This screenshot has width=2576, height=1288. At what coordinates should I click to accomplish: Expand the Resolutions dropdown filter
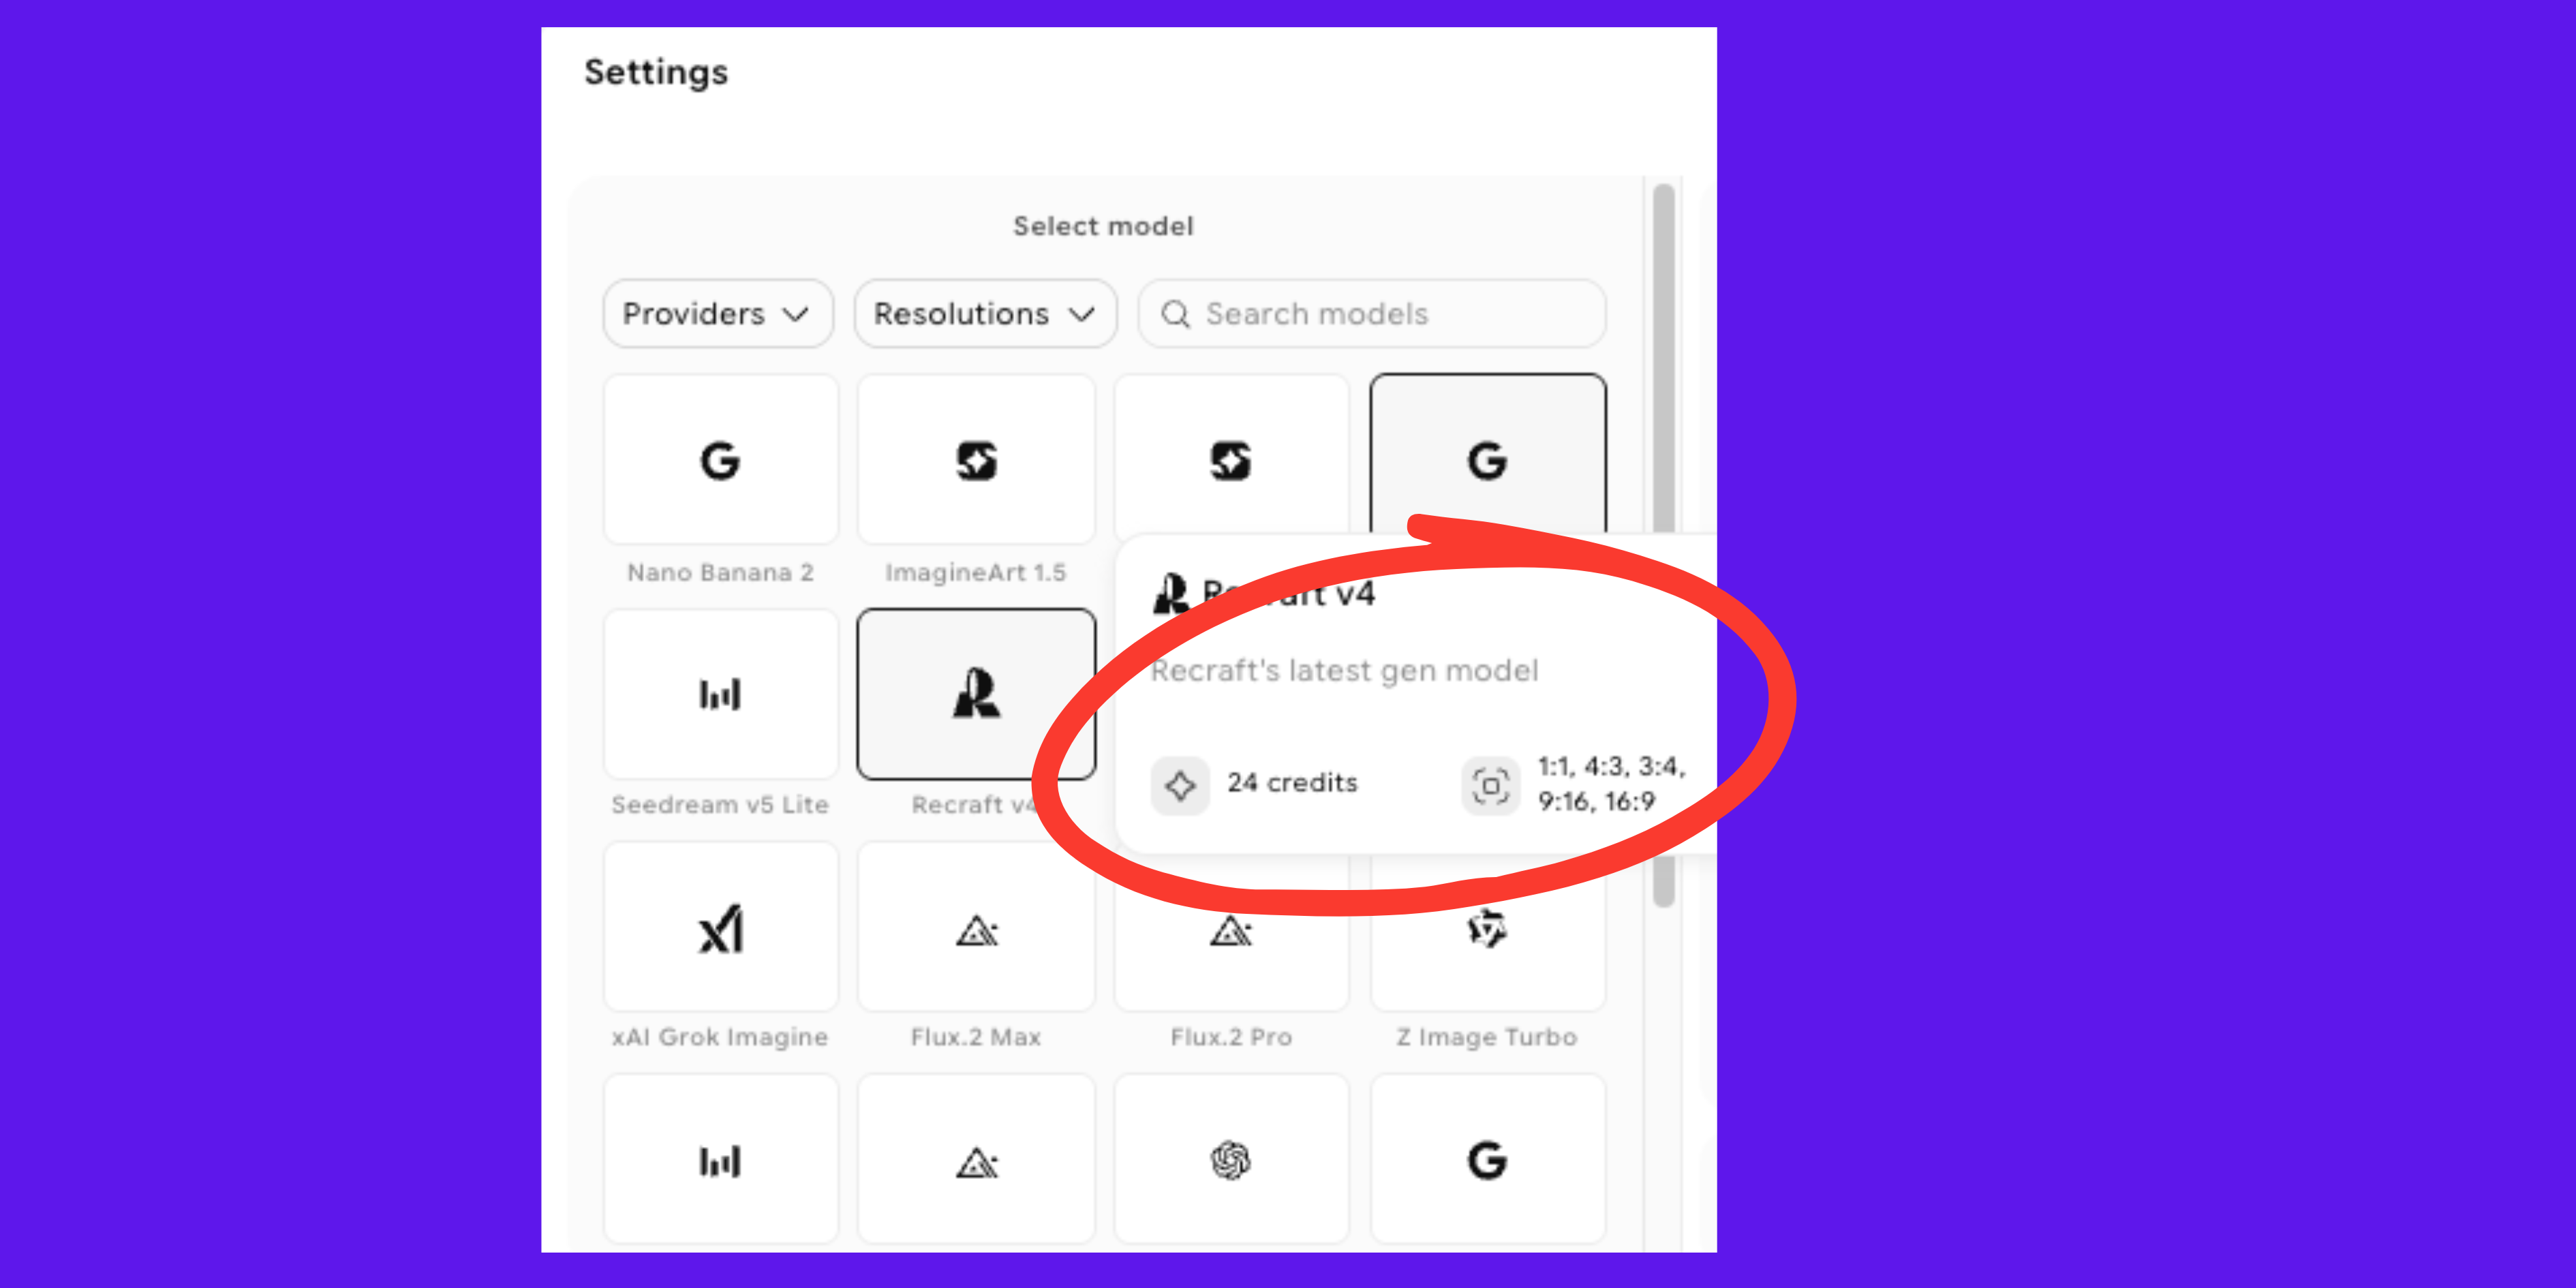tap(984, 314)
